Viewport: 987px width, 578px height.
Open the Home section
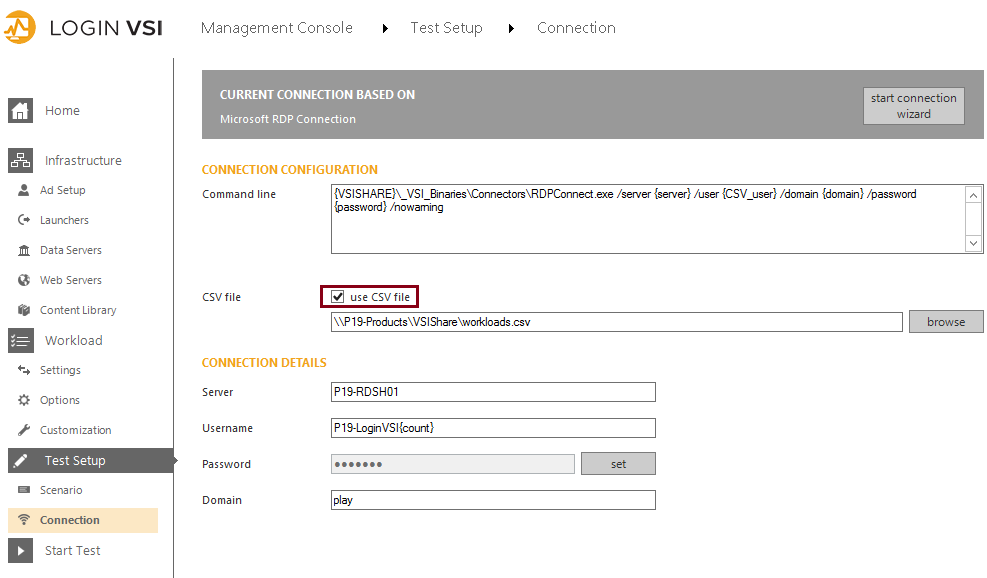pos(62,111)
